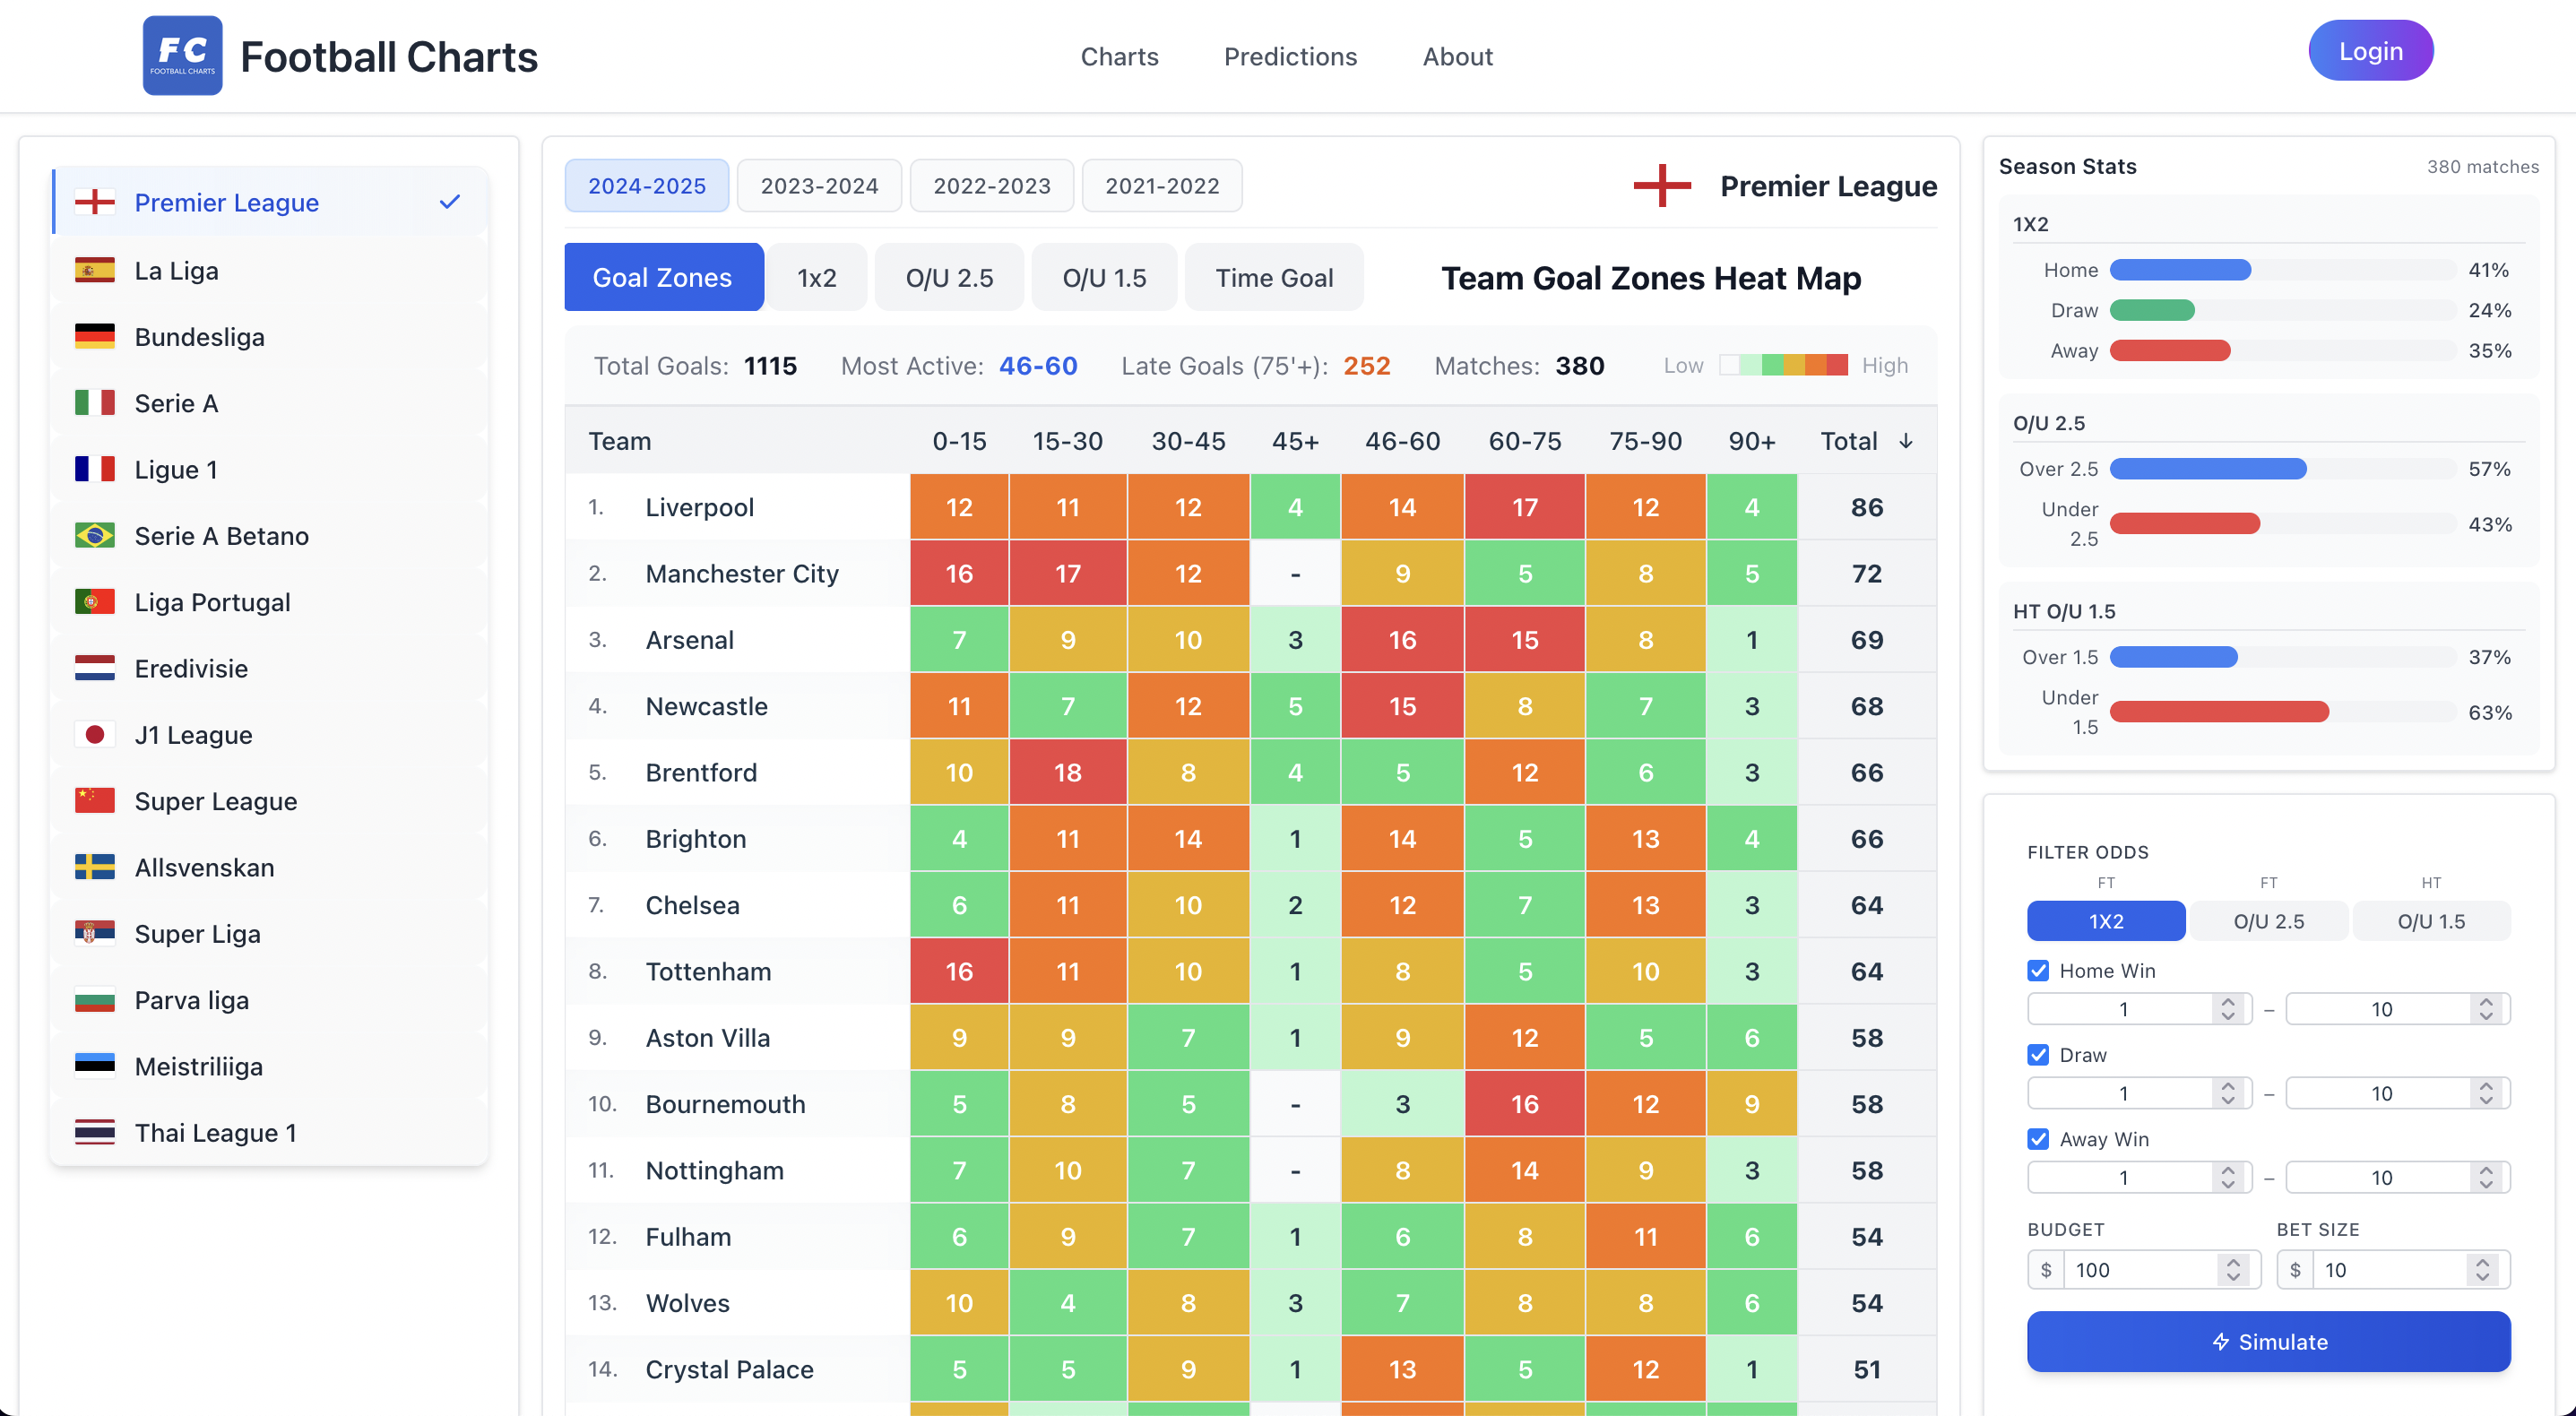
Task: Switch to the Time Goal tab
Action: (1274, 277)
